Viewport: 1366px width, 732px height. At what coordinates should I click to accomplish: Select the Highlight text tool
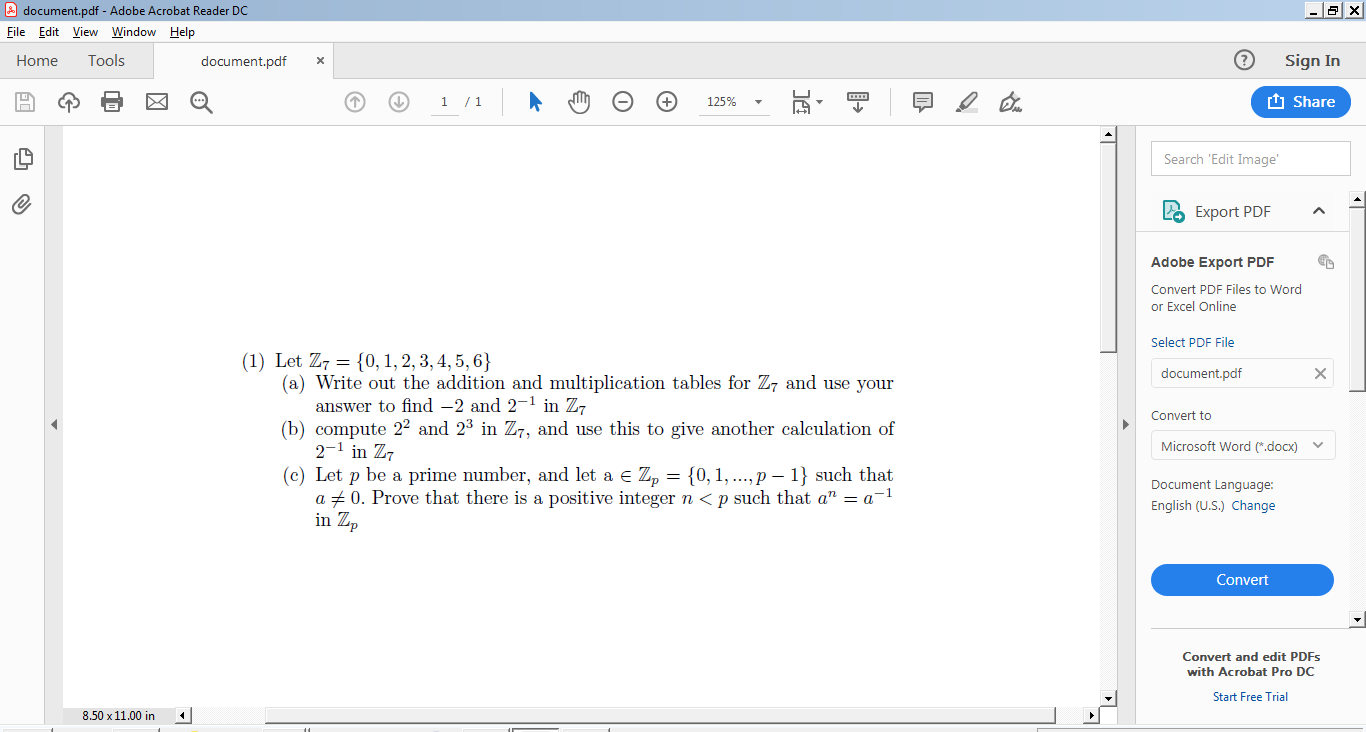966,101
